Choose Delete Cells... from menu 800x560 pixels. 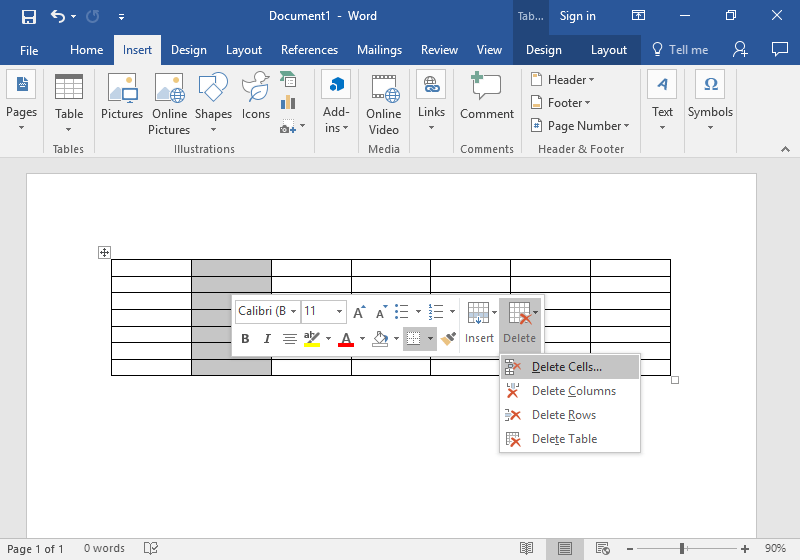click(570, 367)
